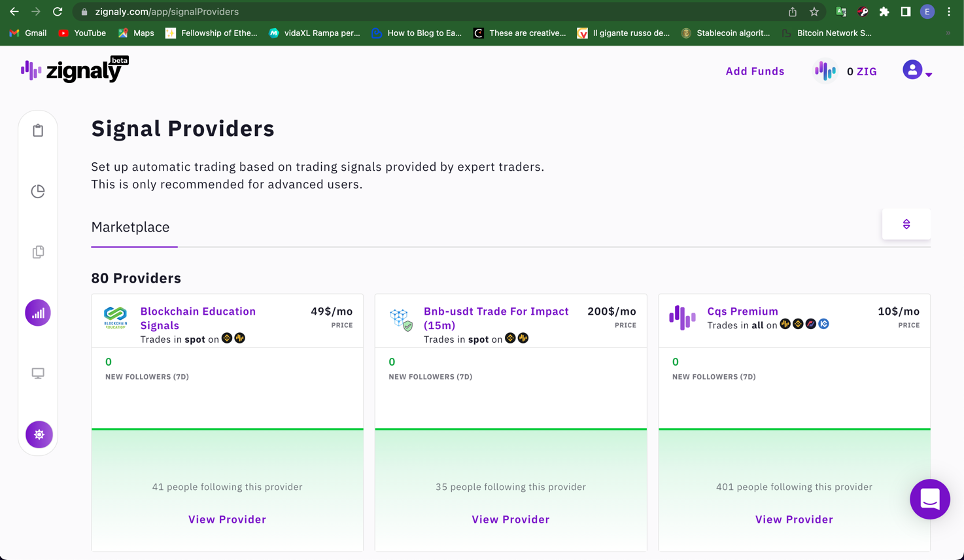
Task: Click Blockchain Education Signals logo
Action: pyautogui.click(x=115, y=318)
